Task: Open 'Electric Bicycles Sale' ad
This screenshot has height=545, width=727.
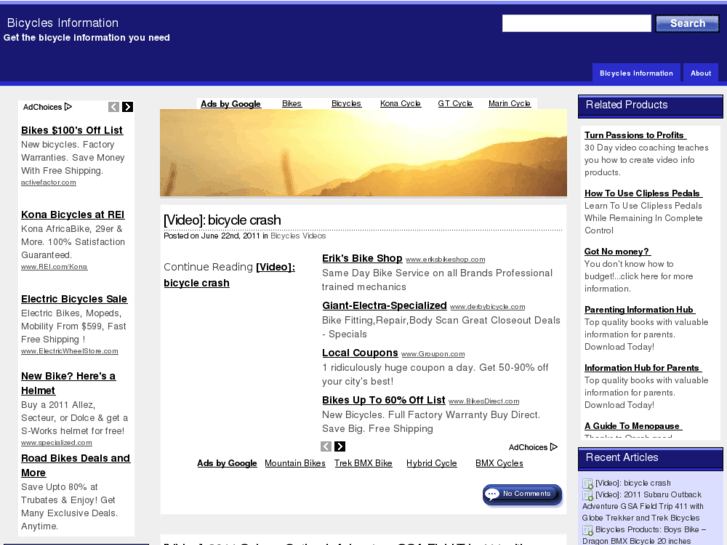Action: pyautogui.click(x=74, y=299)
